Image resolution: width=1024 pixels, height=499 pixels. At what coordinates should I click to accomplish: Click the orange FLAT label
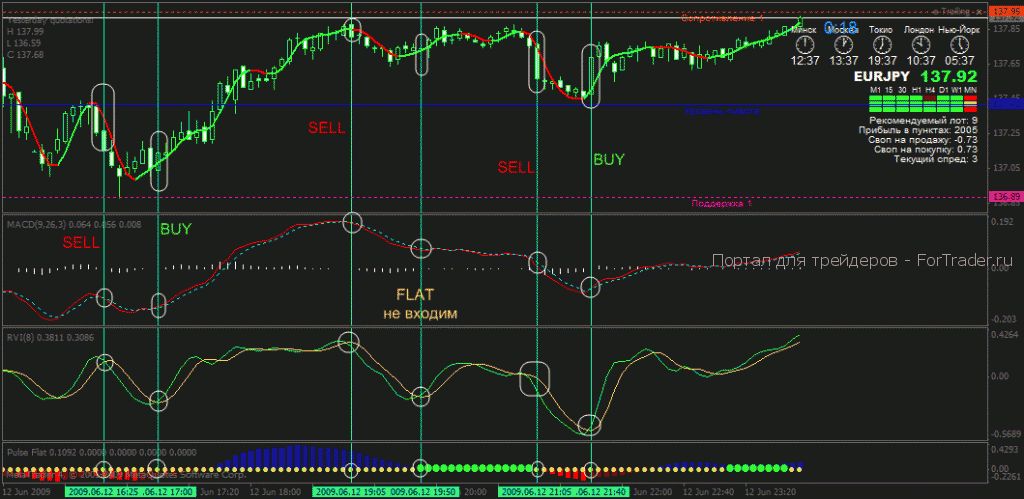click(415, 294)
